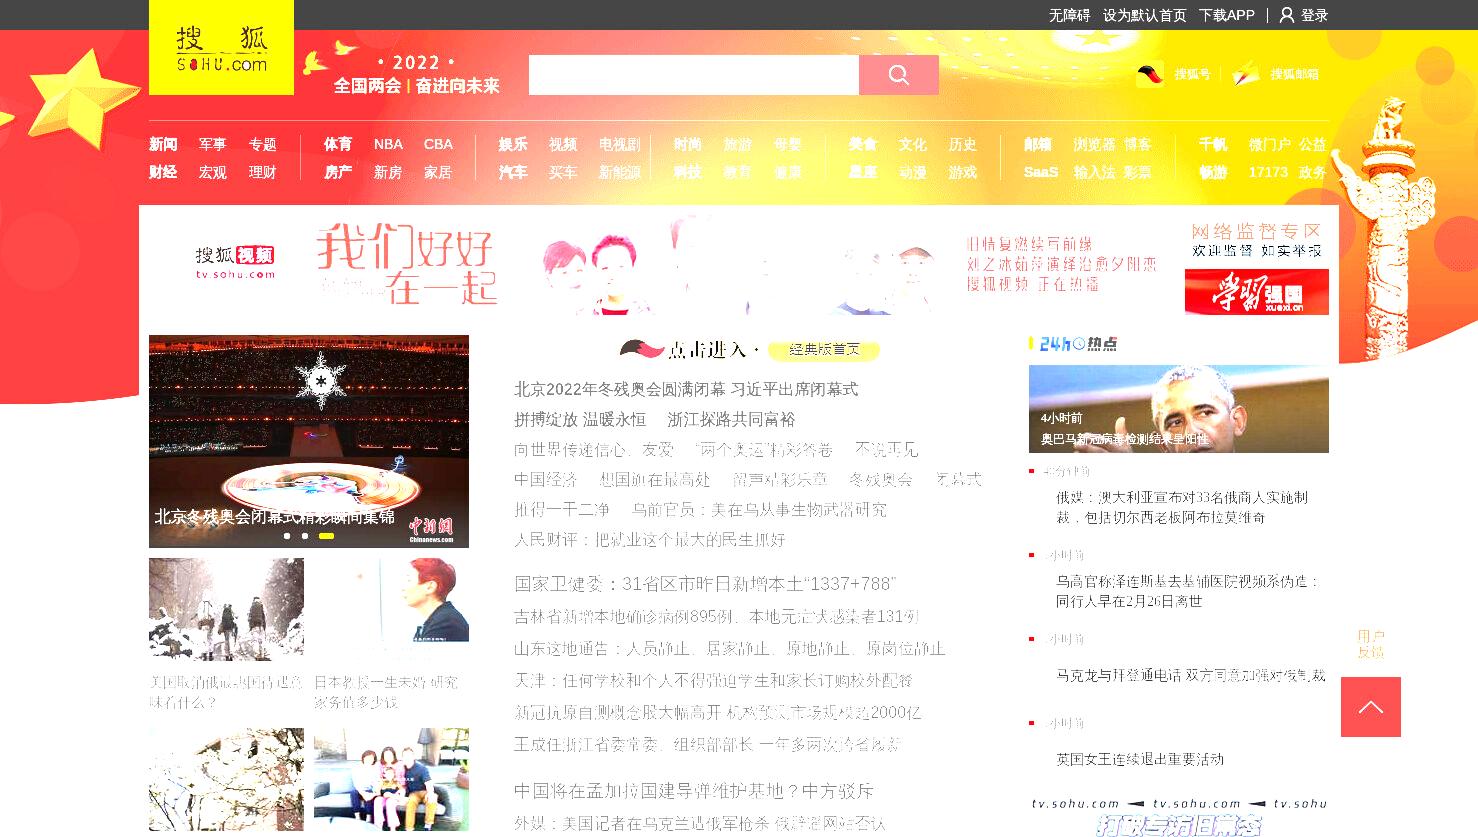
Task: Click the magnifier search button
Action: (899, 75)
